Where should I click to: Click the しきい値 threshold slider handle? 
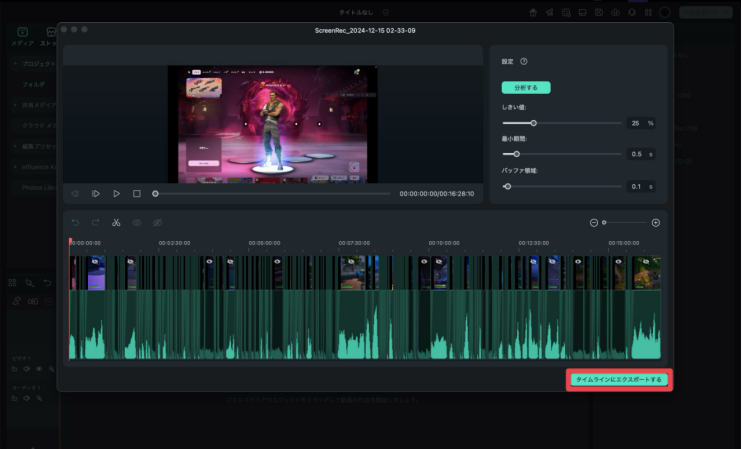(x=533, y=123)
